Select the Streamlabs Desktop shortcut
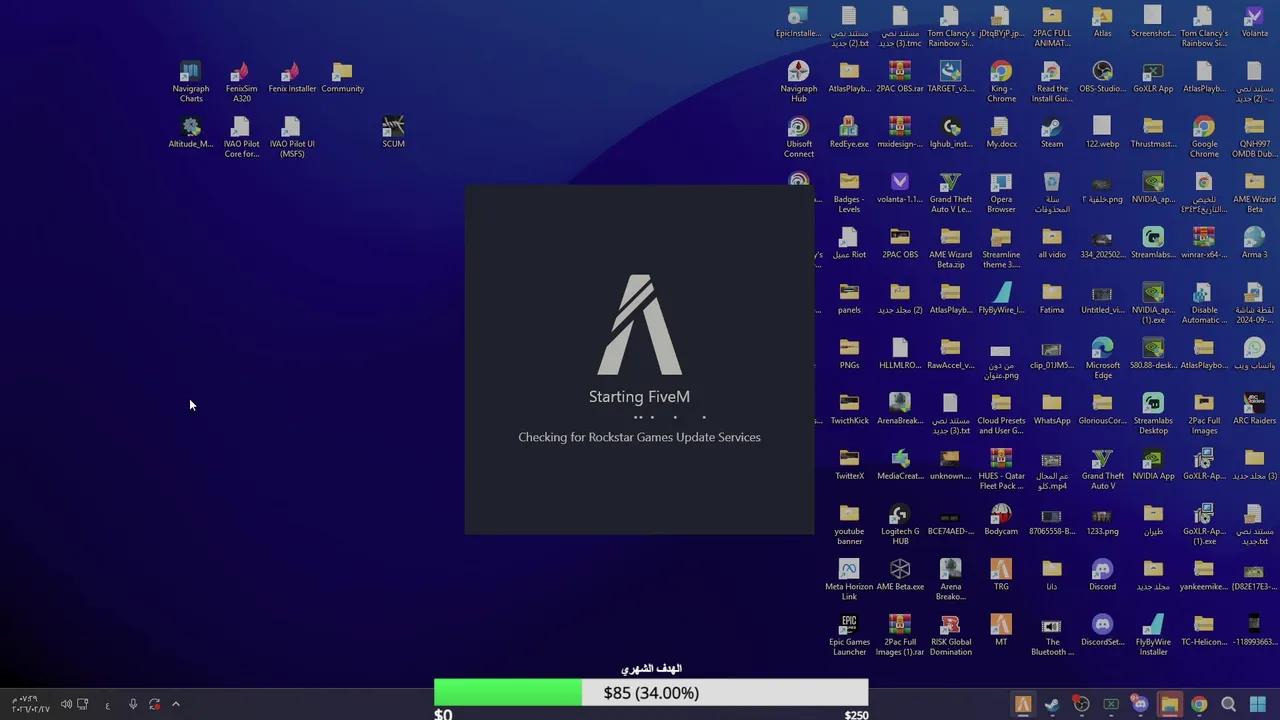 tap(1153, 414)
